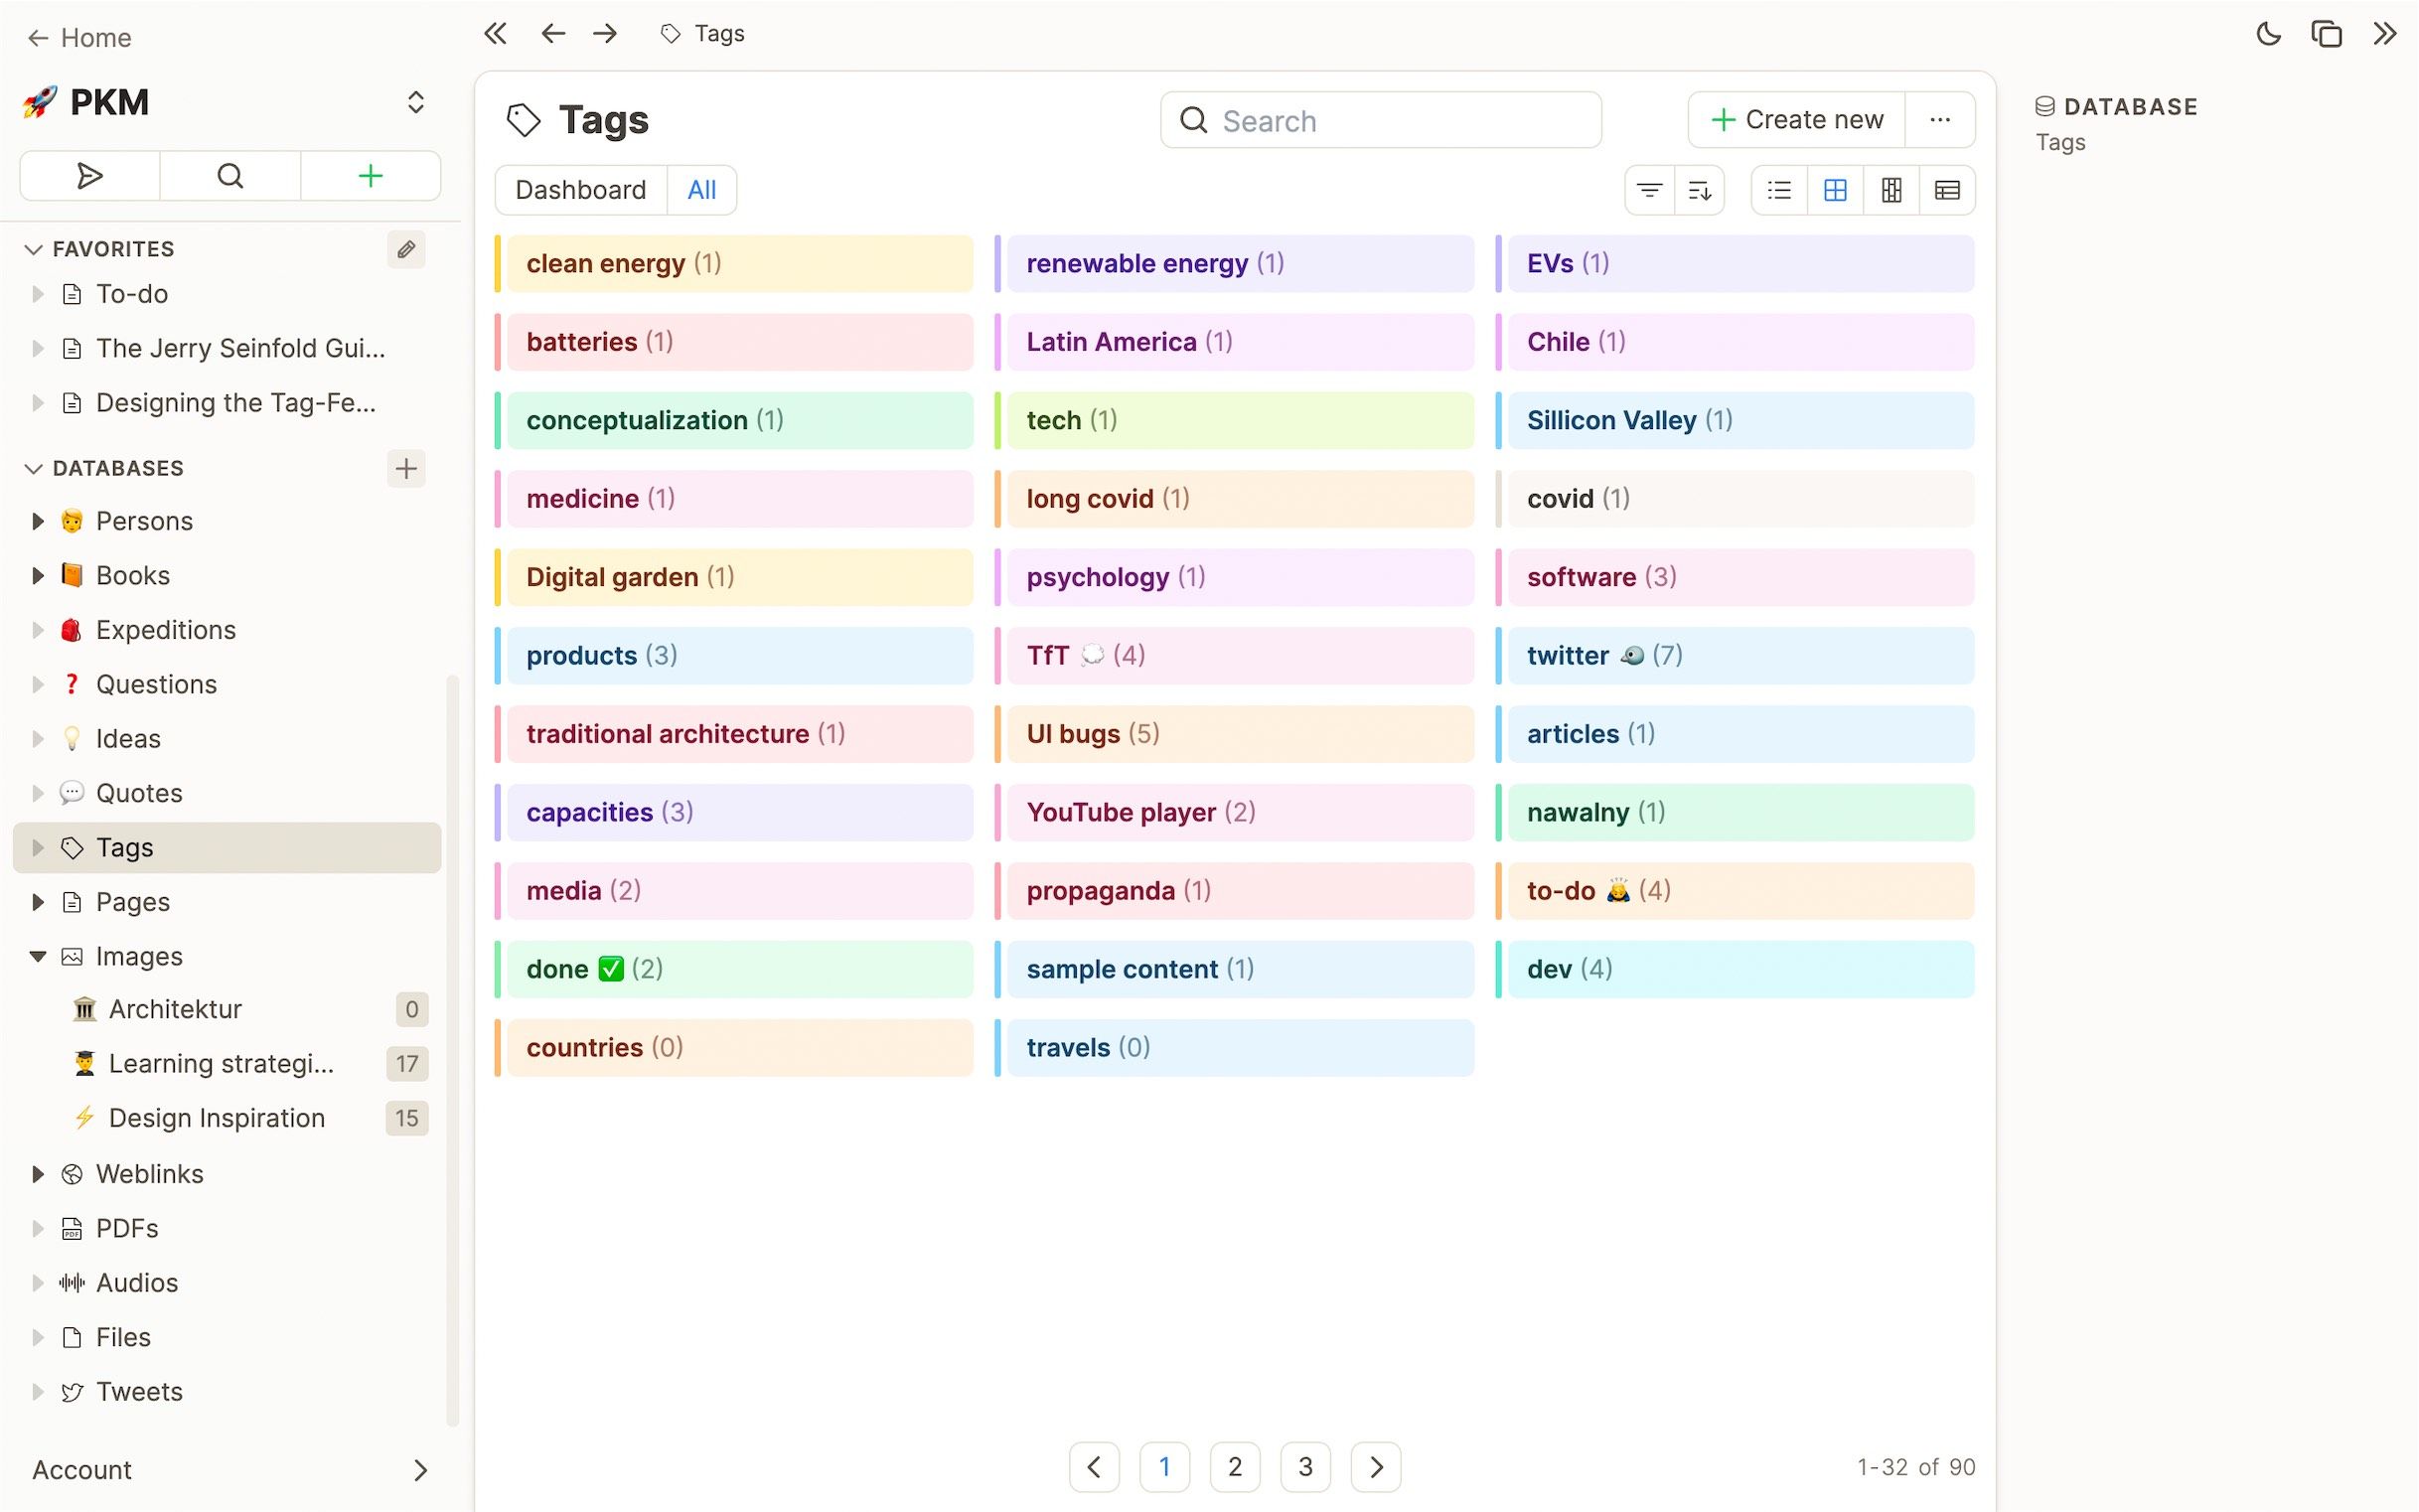Click the sidebar search magnifier icon

230,176
